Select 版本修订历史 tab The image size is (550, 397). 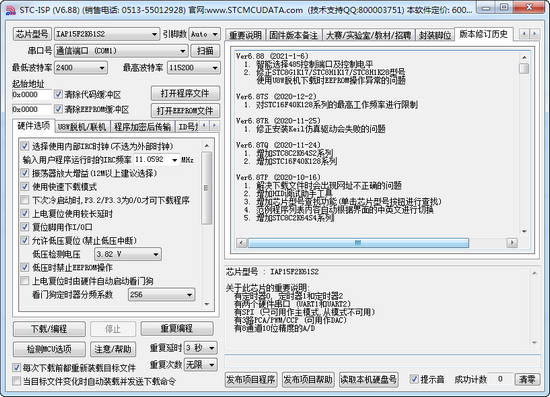[483, 34]
